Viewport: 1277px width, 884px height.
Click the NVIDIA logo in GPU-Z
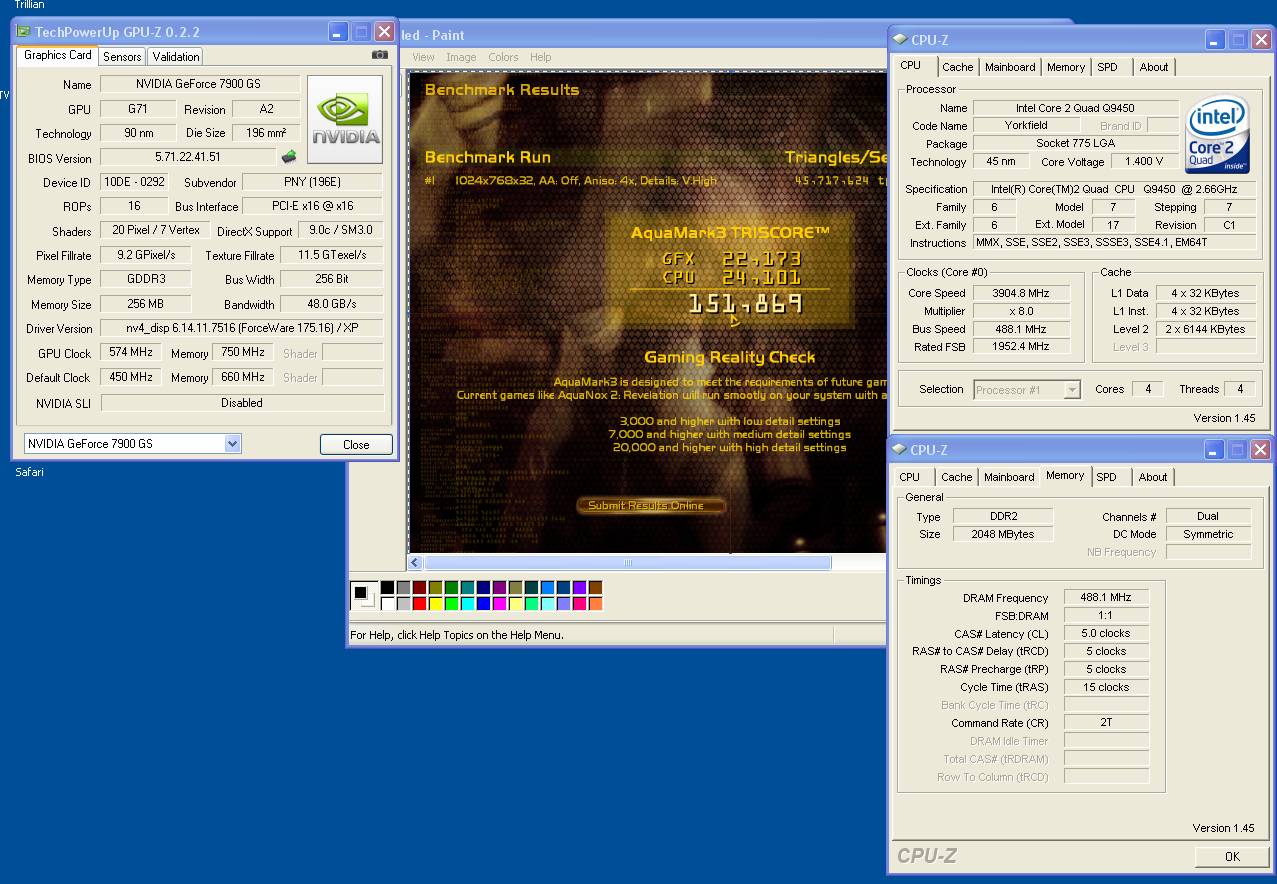tap(345, 119)
